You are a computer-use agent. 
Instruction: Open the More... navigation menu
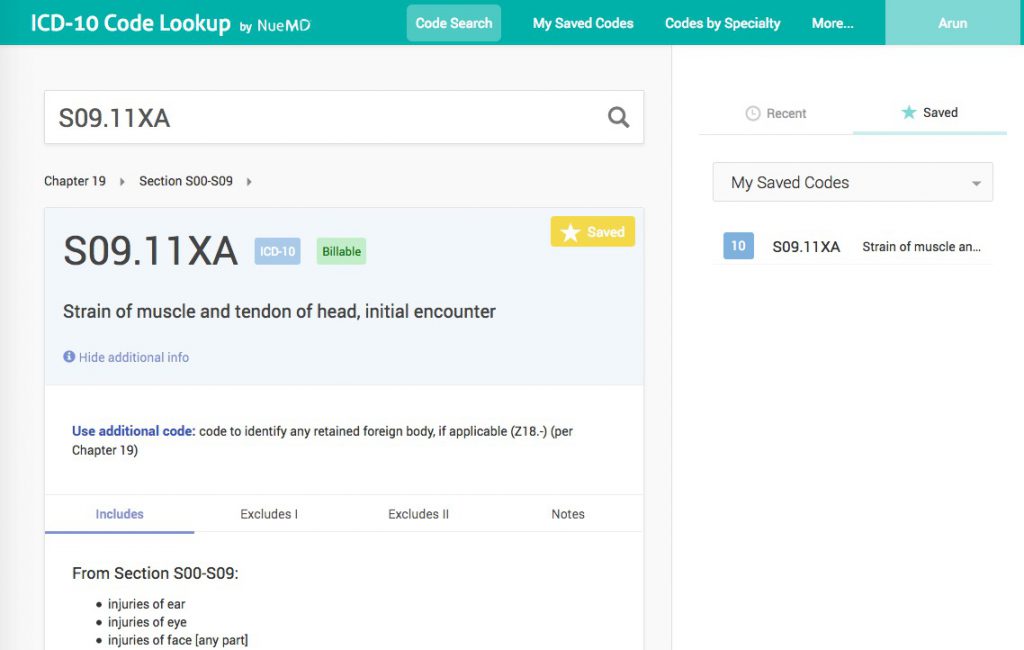tap(832, 23)
